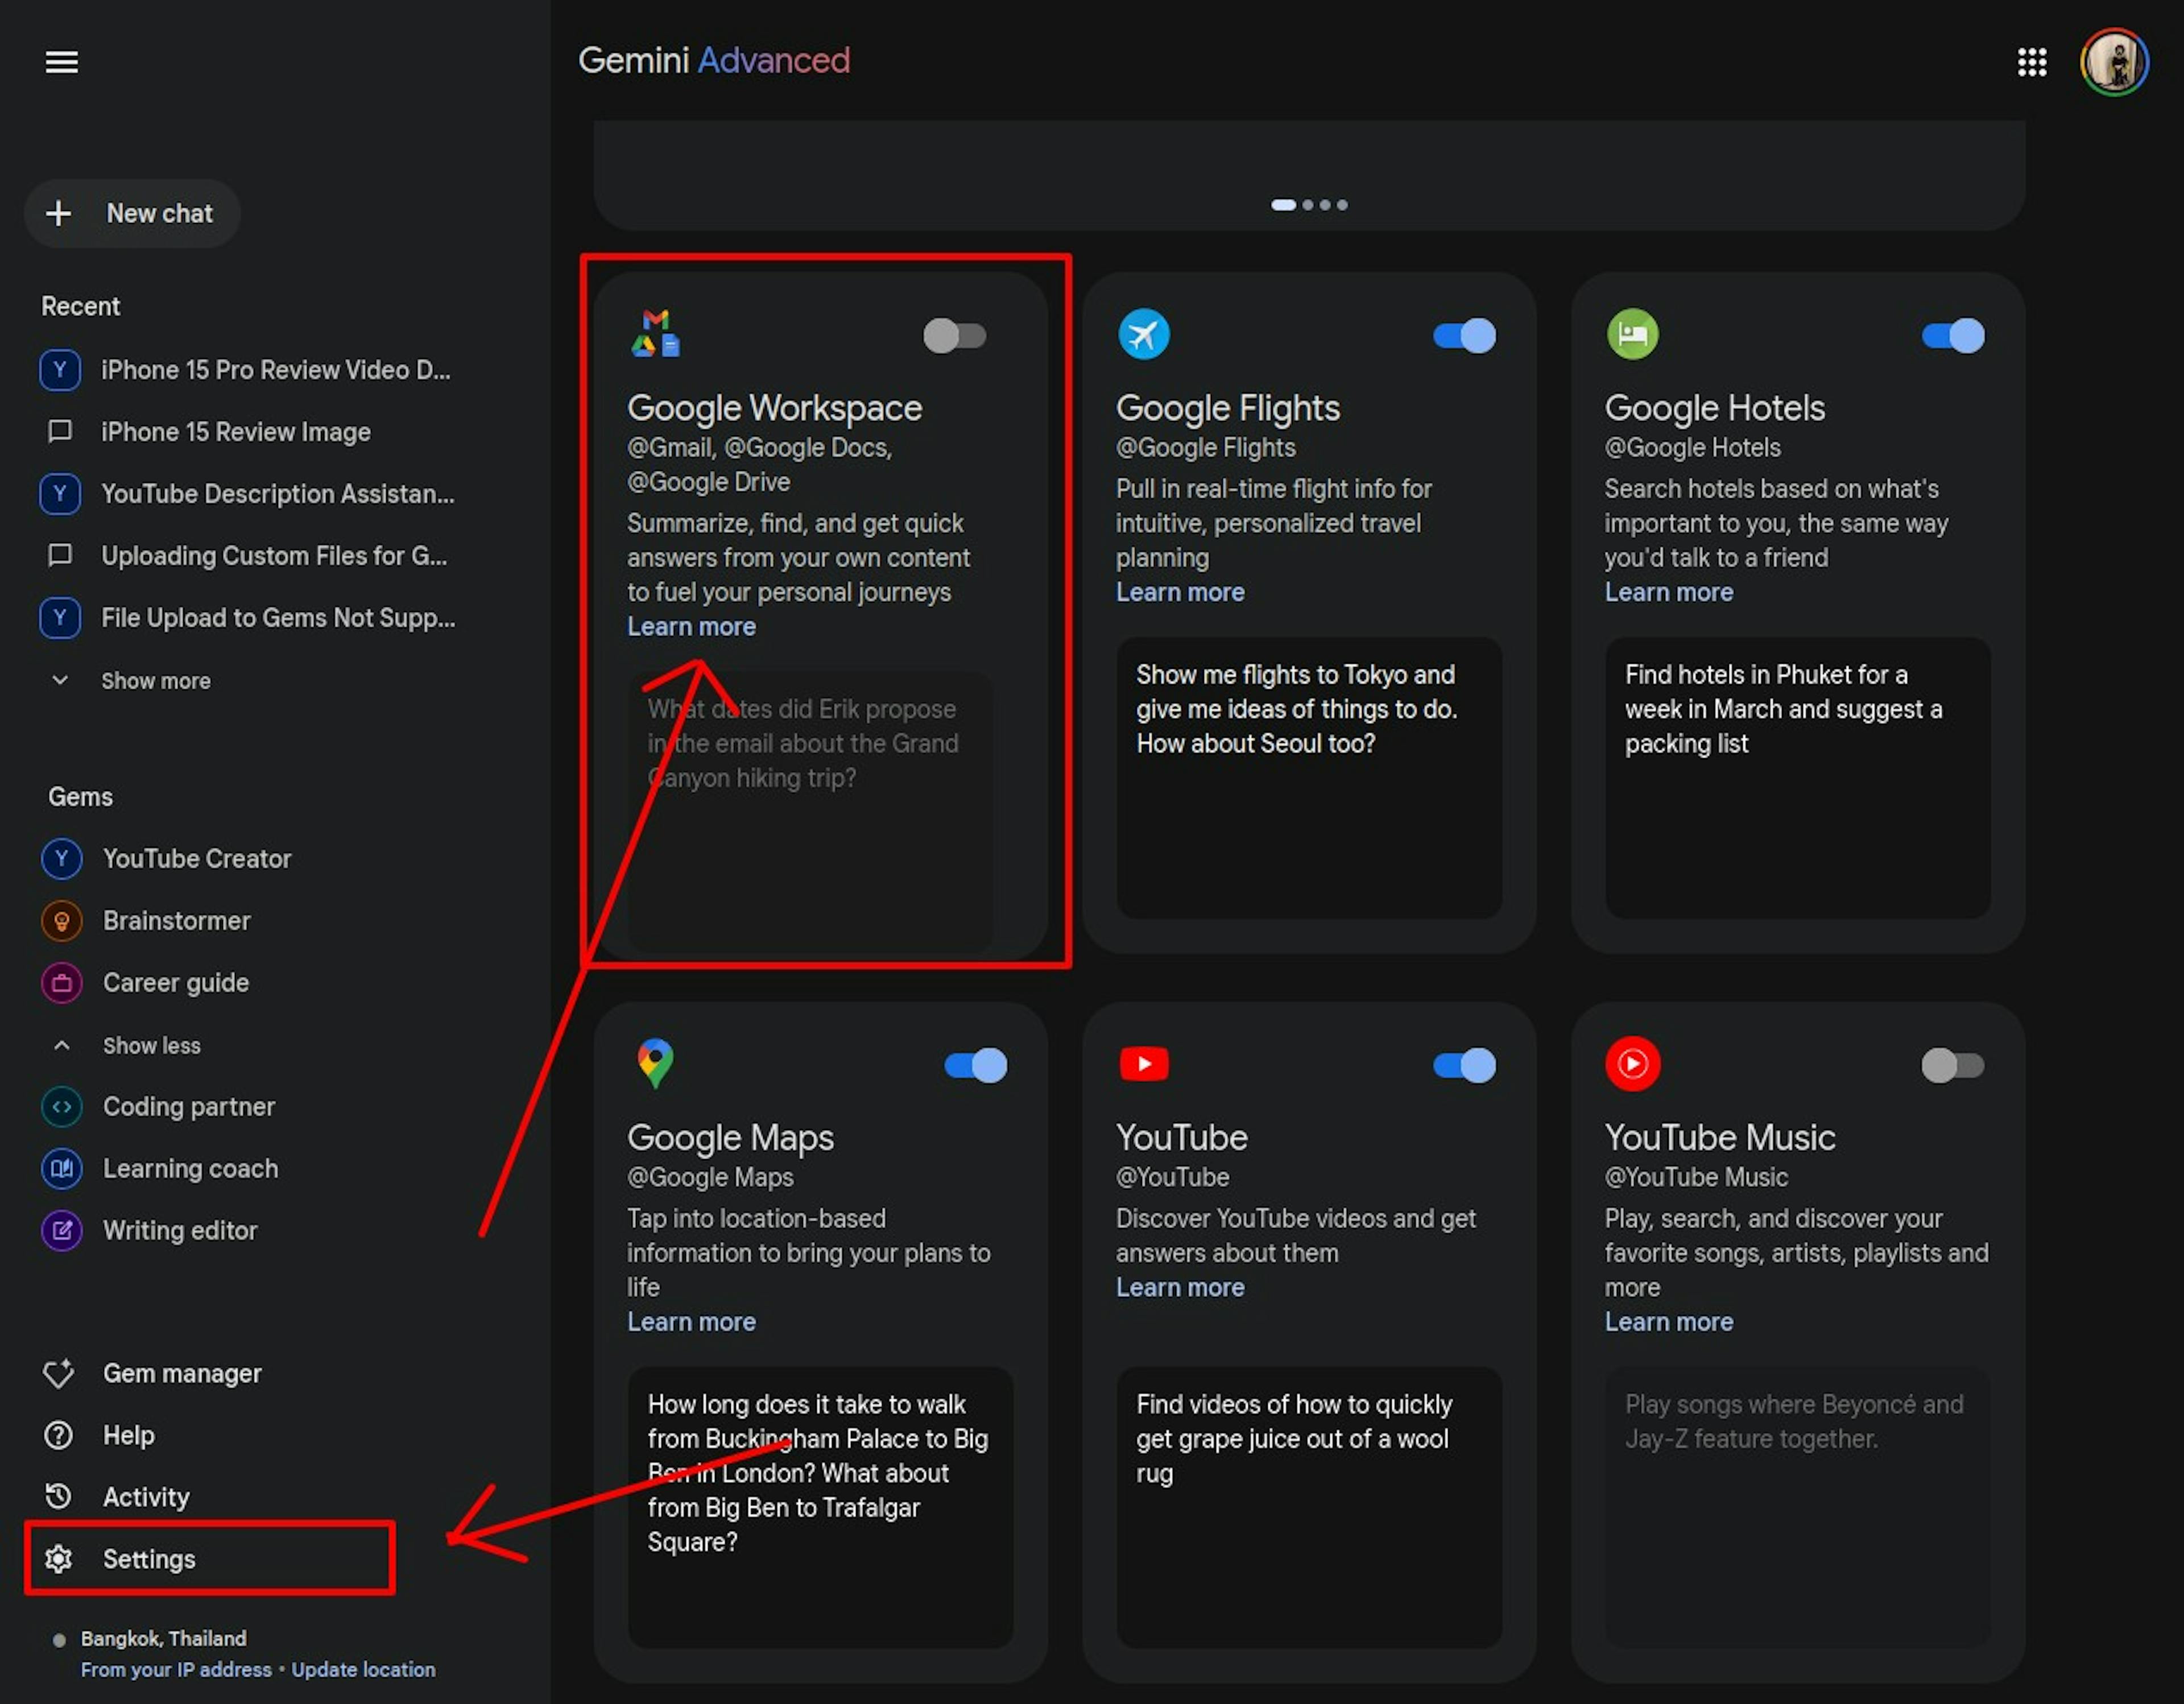Click the Google Workspace logo icon
2184x1704 pixels.
click(x=656, y=334)
